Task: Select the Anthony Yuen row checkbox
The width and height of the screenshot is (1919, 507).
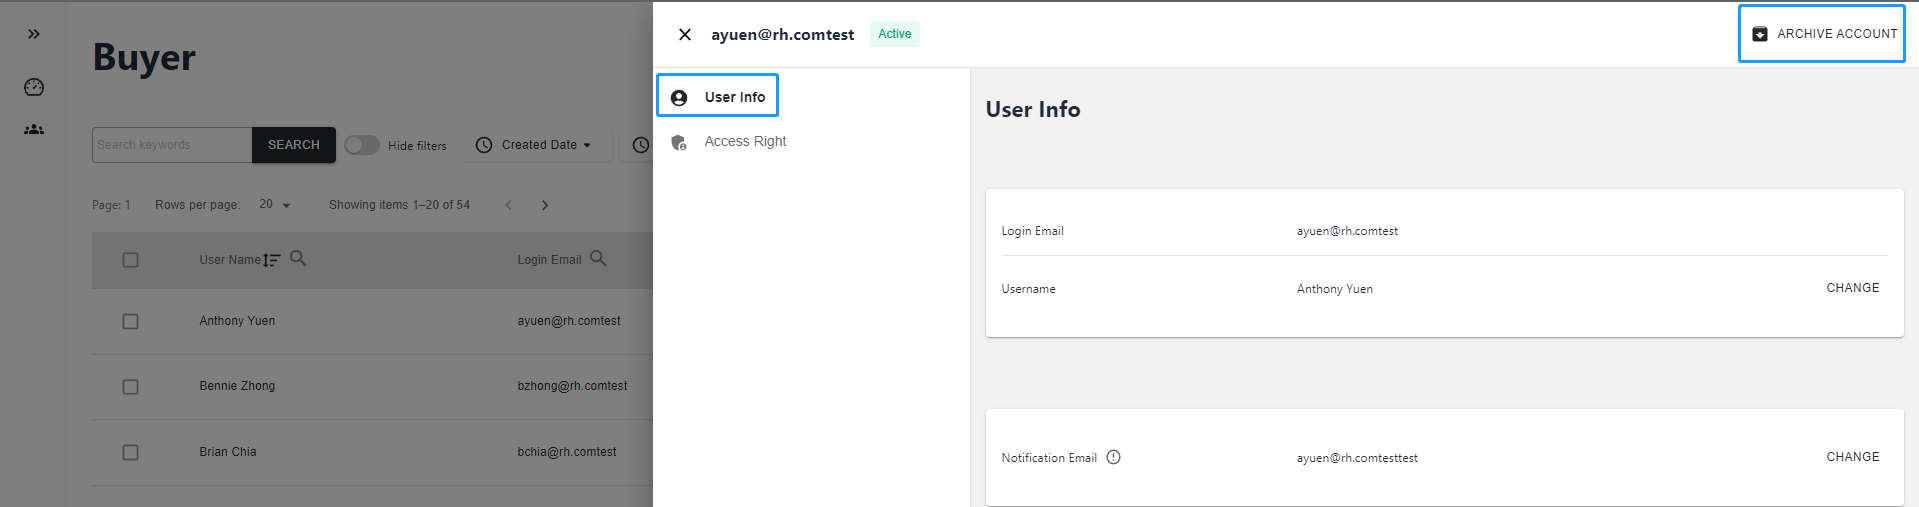Action: pos(130,321)
